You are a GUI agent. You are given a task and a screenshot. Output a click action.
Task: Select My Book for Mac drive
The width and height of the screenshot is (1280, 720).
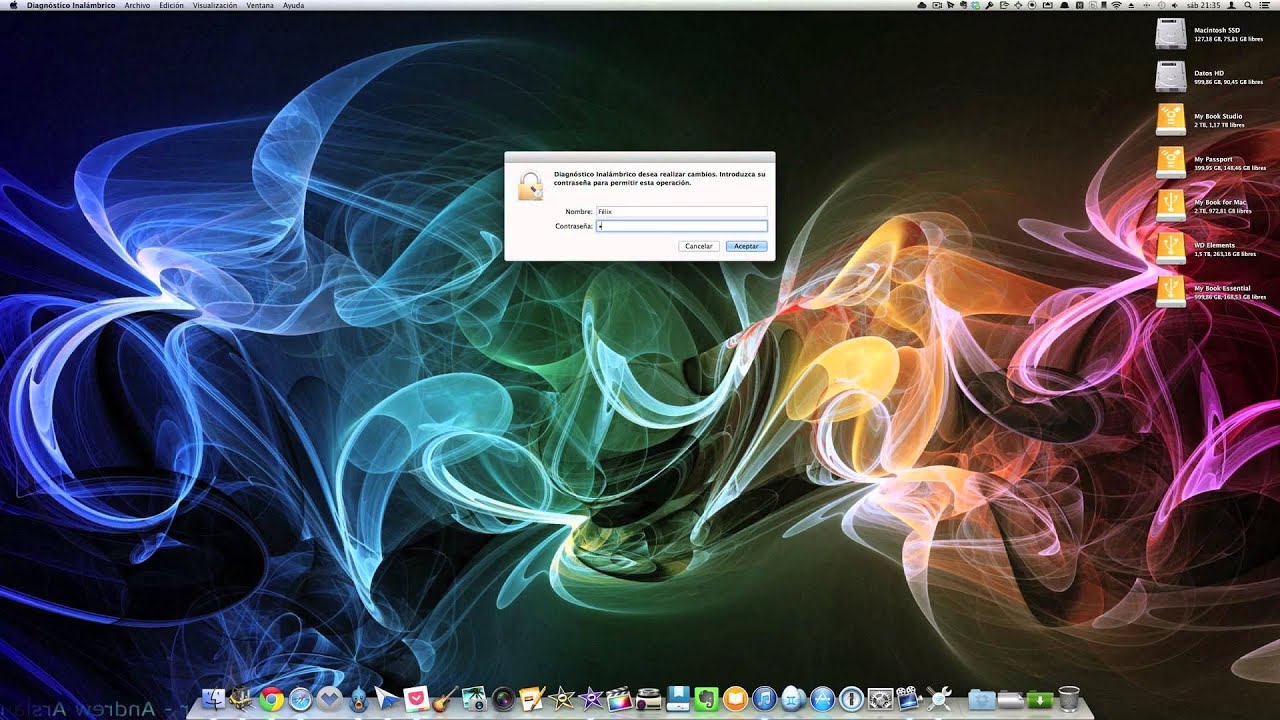tap(1171, 205)
